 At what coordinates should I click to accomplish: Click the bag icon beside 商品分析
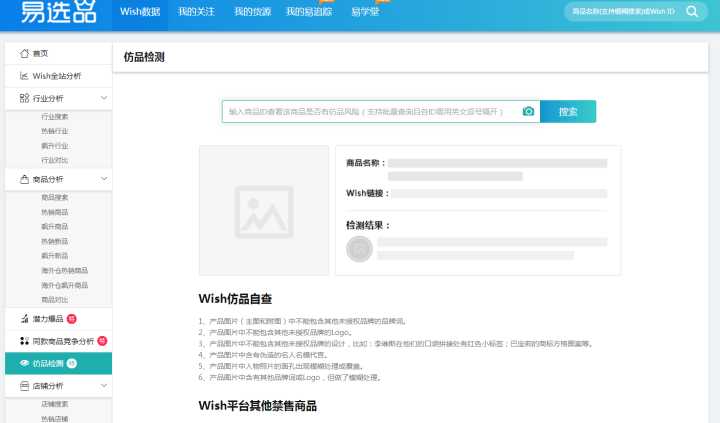click(x=24, y=179)
